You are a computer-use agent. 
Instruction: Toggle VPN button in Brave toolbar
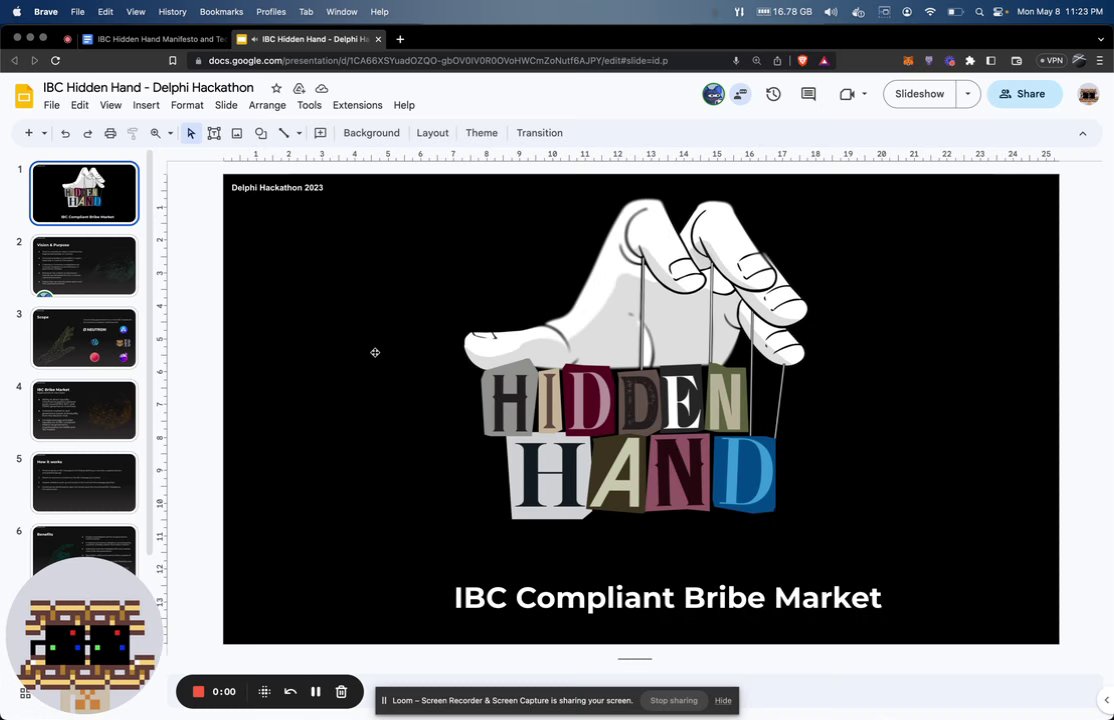pos(1051,60)
